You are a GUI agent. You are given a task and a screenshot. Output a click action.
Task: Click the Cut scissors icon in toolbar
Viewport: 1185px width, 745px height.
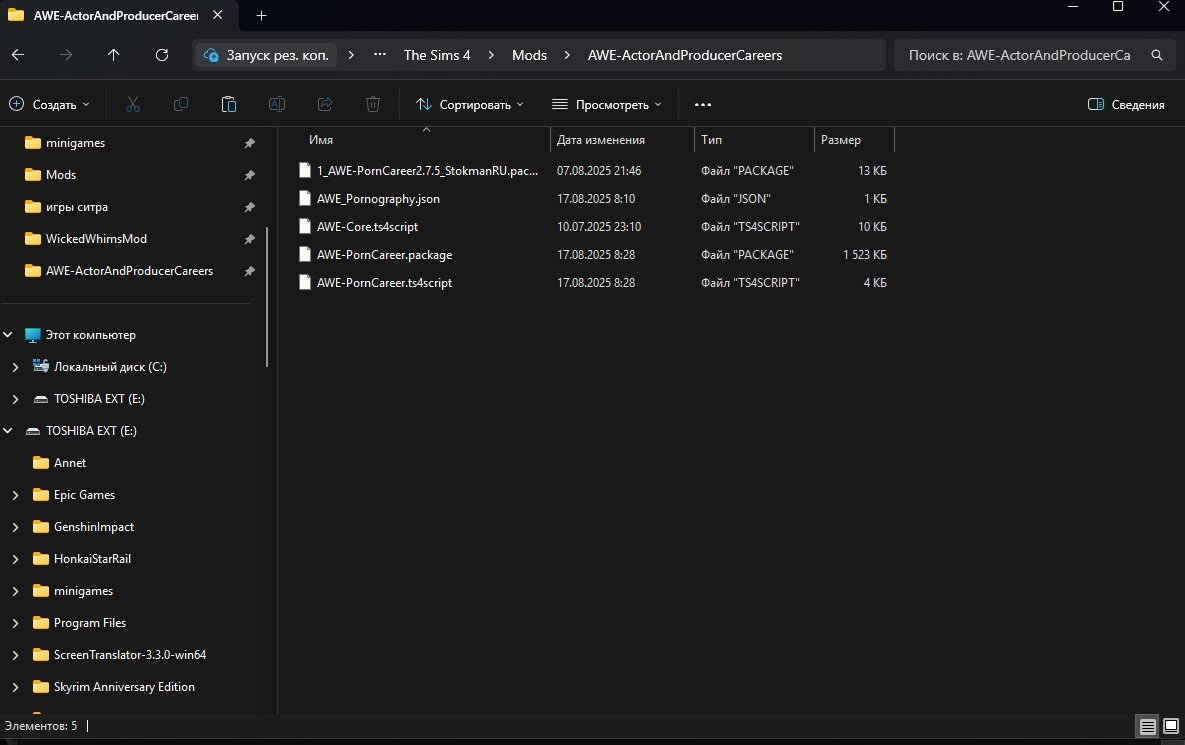(133, 104)
